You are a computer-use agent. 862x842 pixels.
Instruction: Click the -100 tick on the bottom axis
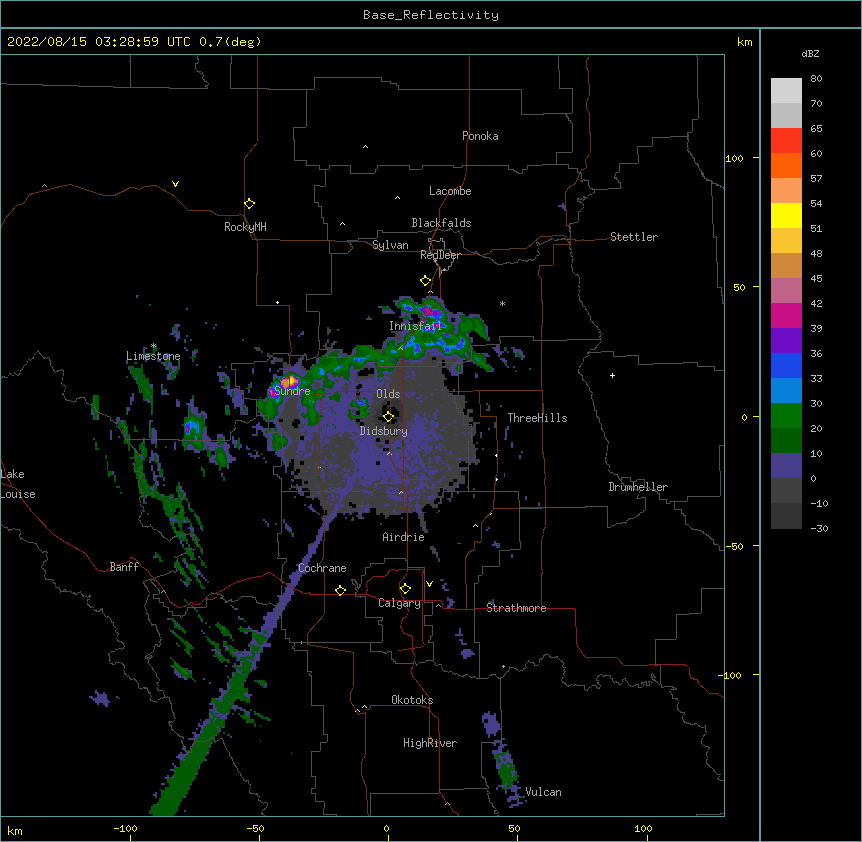(x=125, y=828)
